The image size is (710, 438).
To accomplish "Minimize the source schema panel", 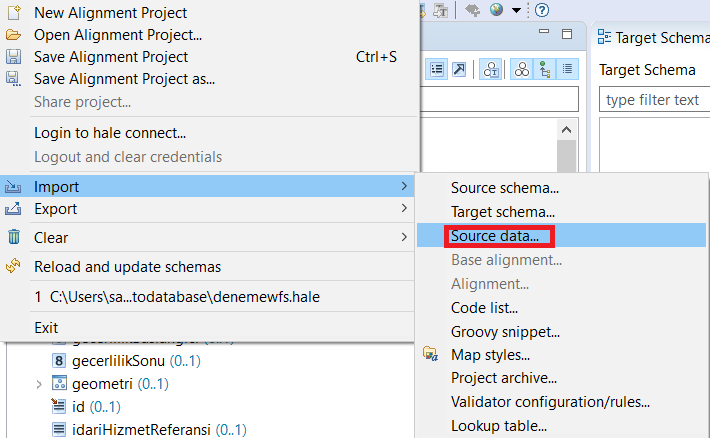I will click(544, 32).
